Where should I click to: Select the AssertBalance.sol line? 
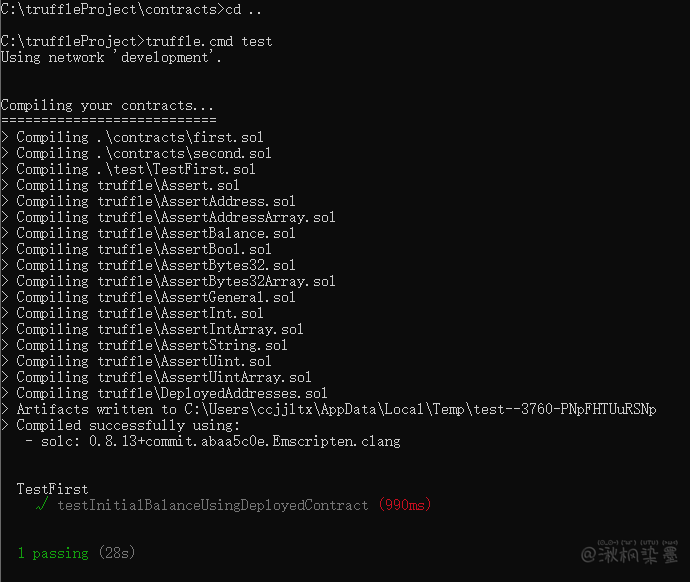[155, 233]
